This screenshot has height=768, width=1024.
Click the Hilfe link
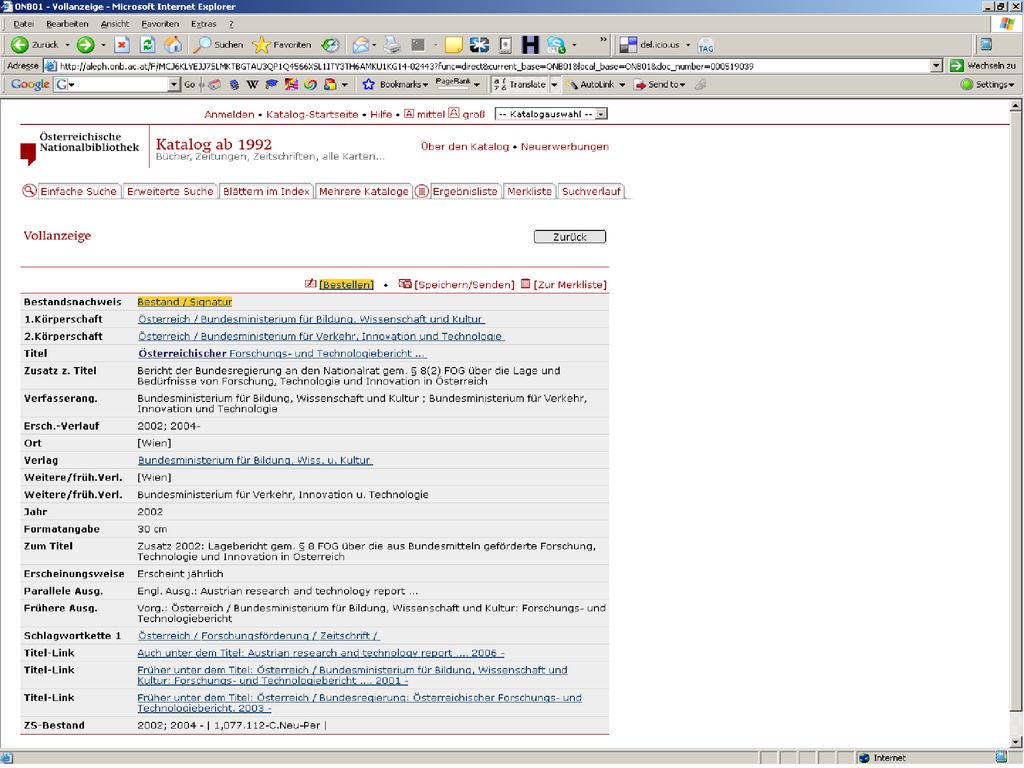381,114
